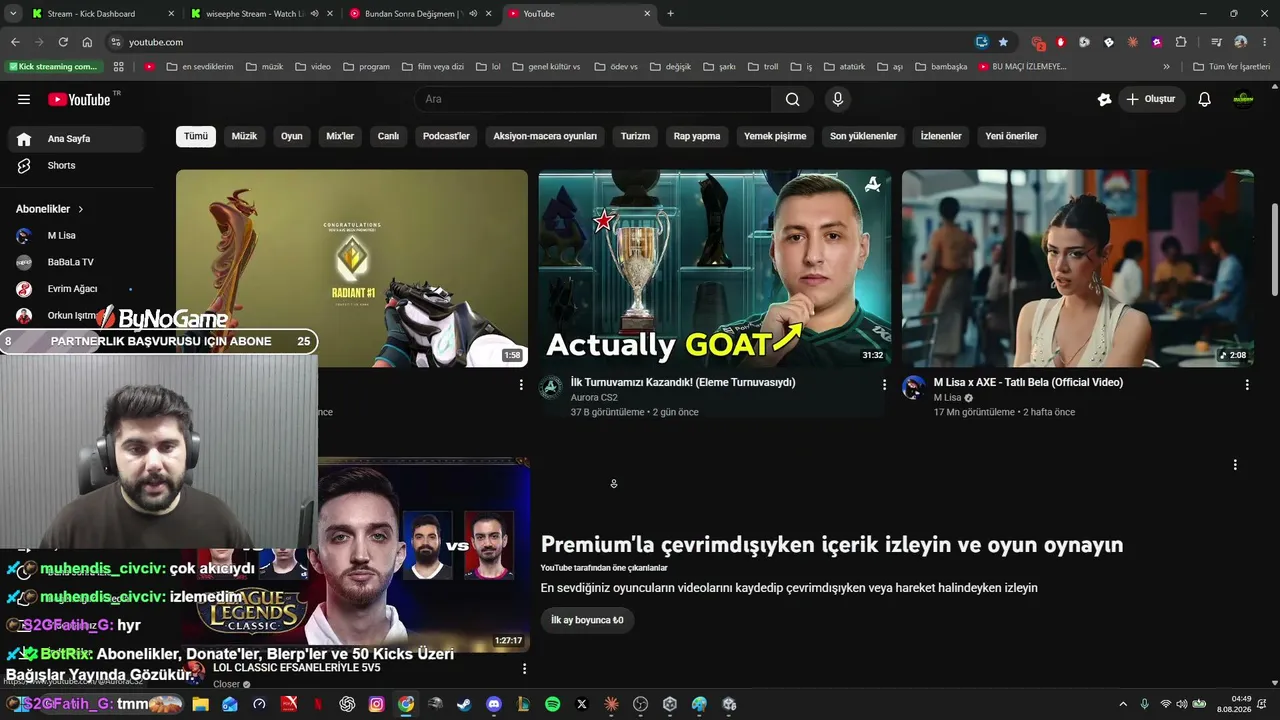Show more bookmarks with the double chevron

click(1166, 67)
